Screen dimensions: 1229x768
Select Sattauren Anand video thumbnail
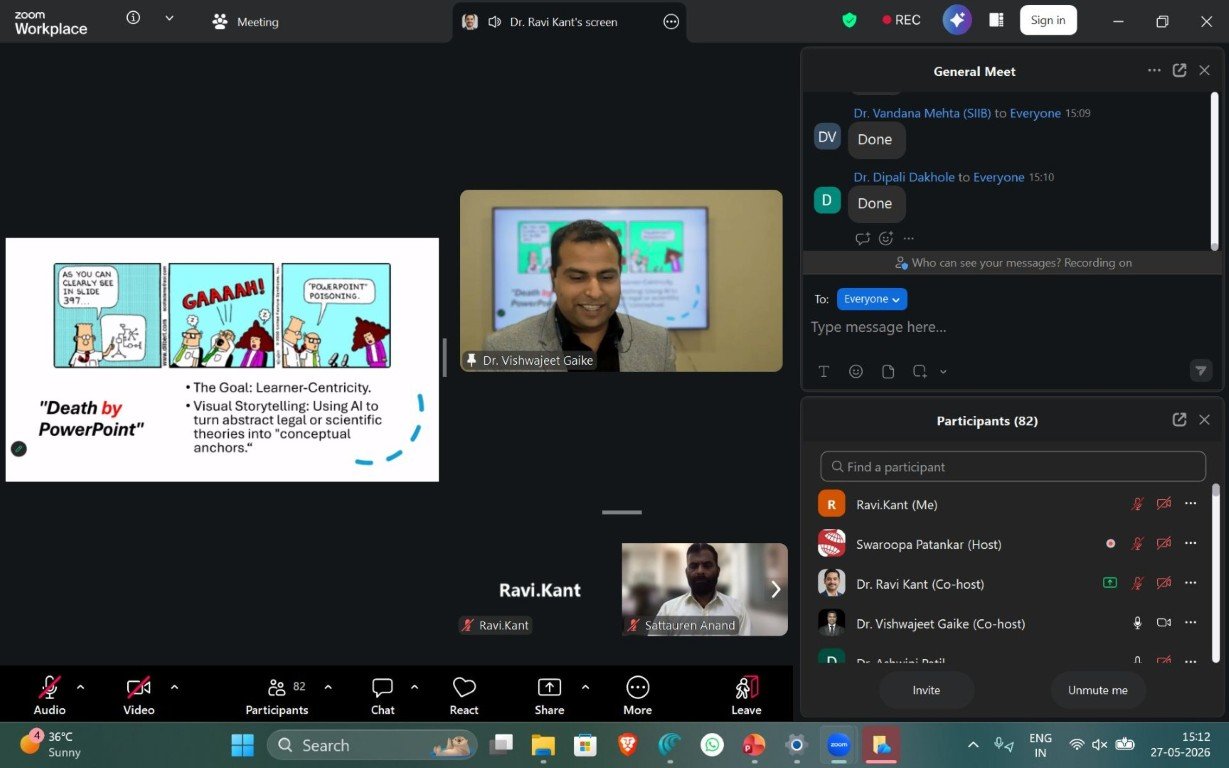point(704,589)
